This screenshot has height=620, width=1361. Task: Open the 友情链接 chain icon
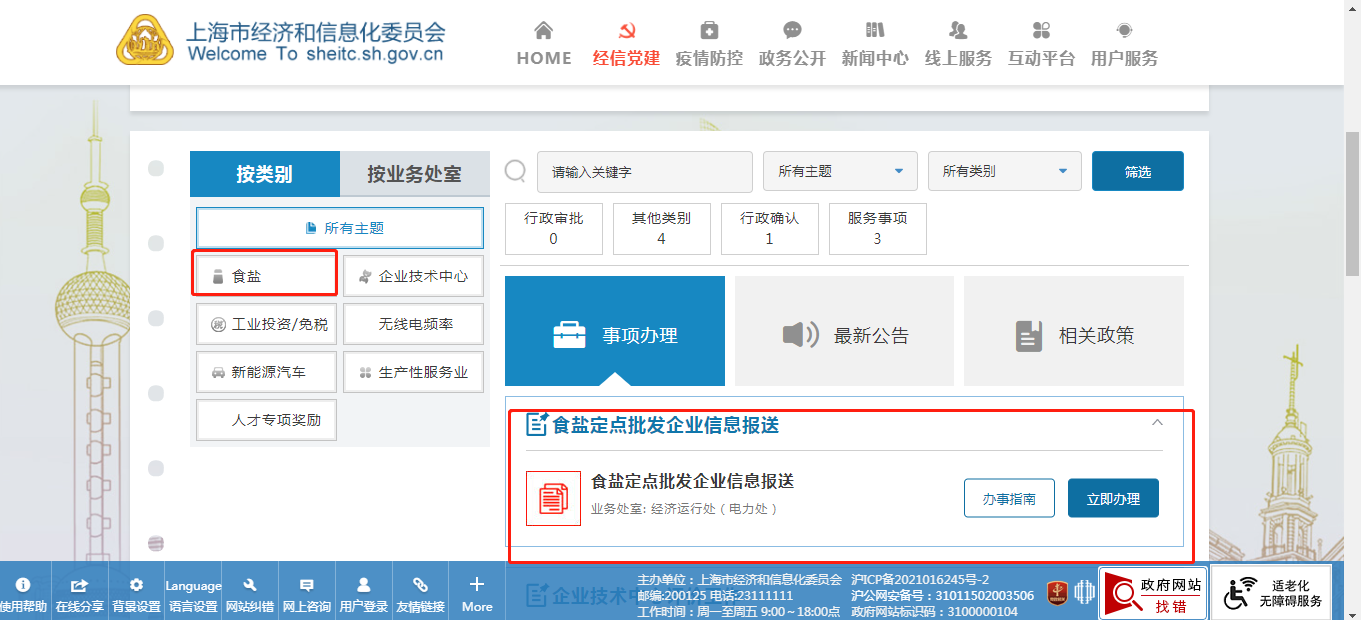(421, 585)
